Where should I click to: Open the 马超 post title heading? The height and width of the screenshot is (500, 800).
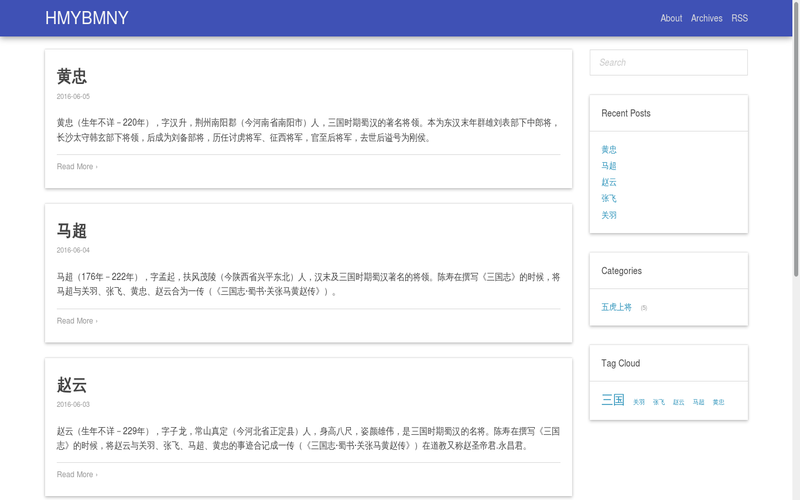pos(72,231)
